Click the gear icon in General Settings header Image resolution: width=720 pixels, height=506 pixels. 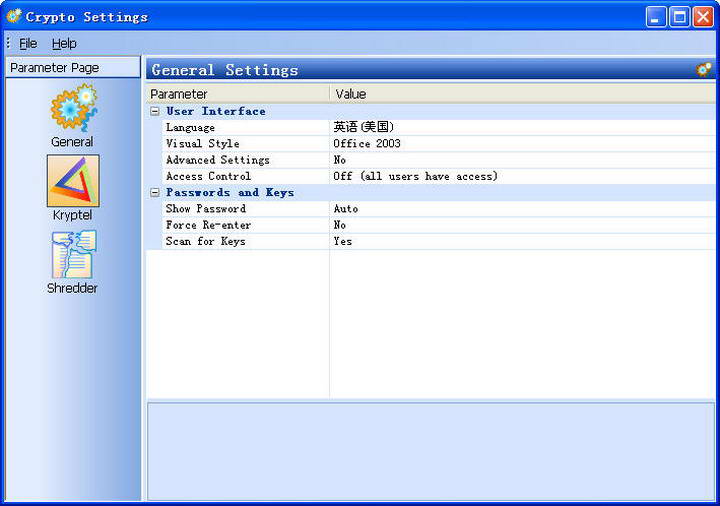pos(703,70)
